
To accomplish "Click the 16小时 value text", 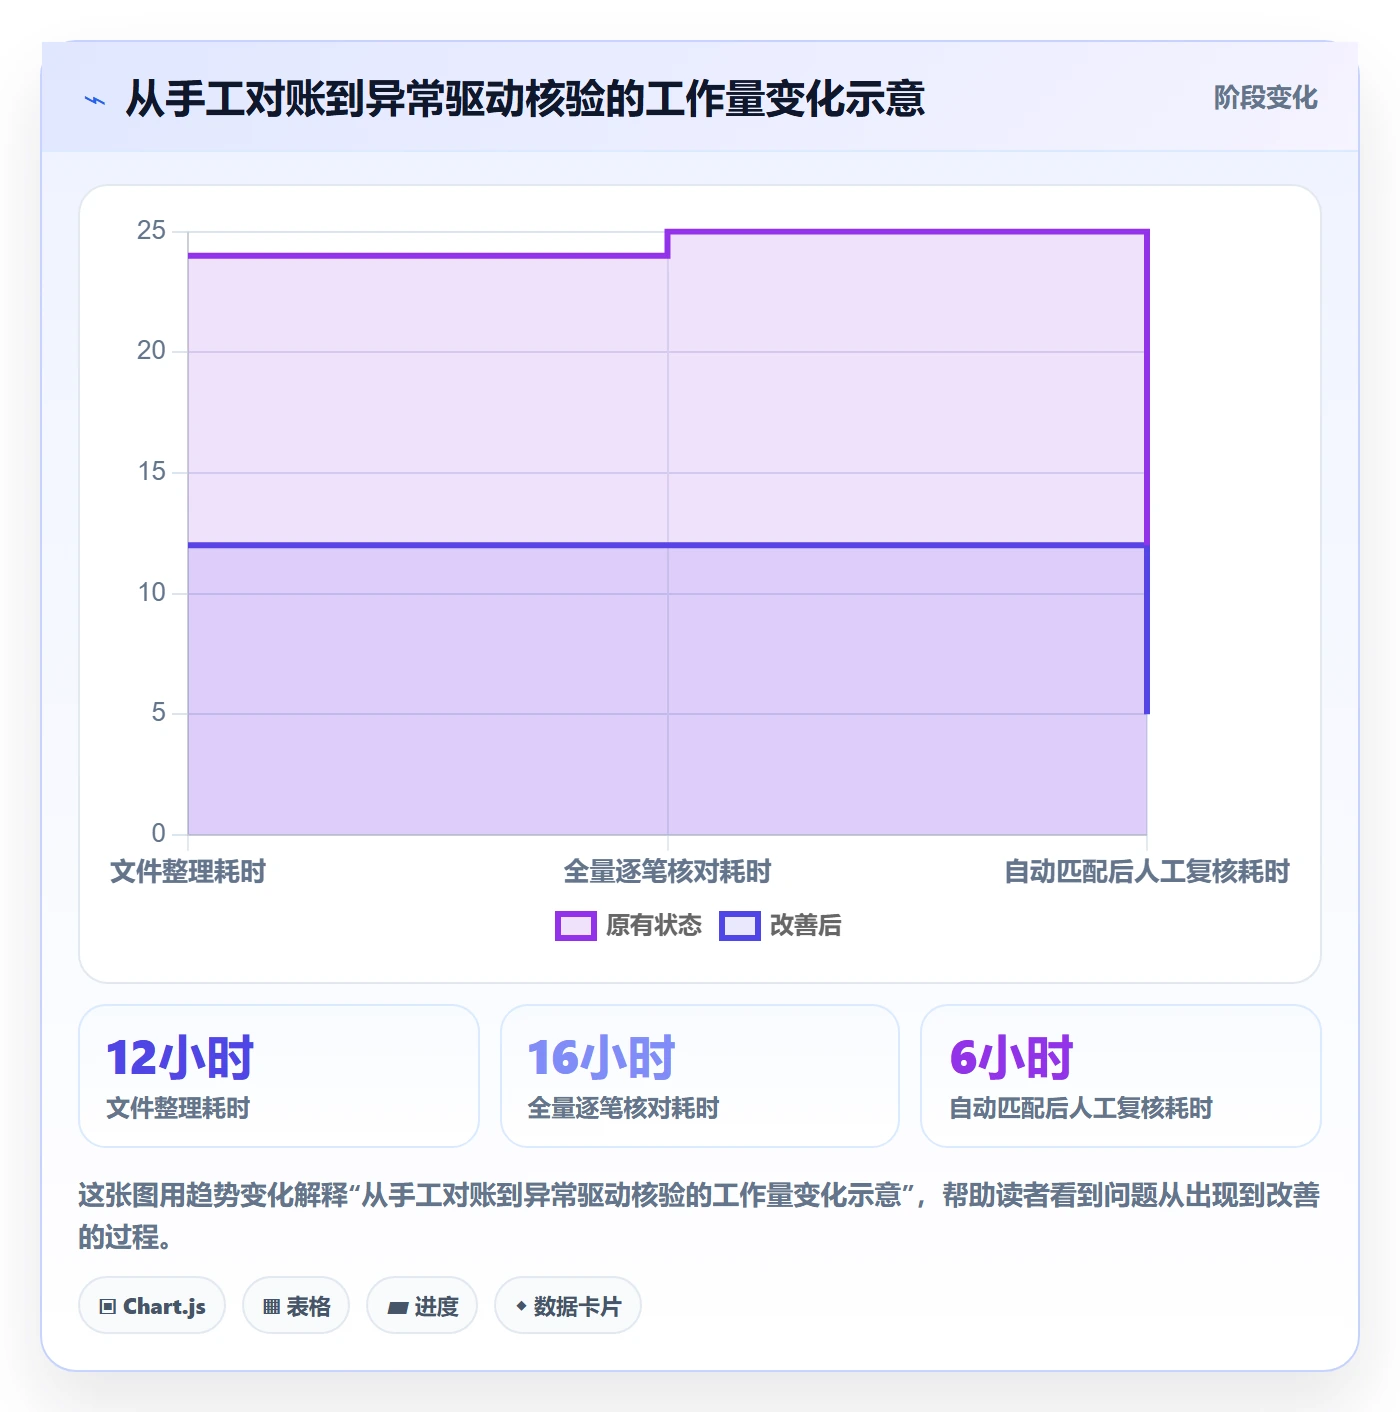I will (x=602, y=1058).
